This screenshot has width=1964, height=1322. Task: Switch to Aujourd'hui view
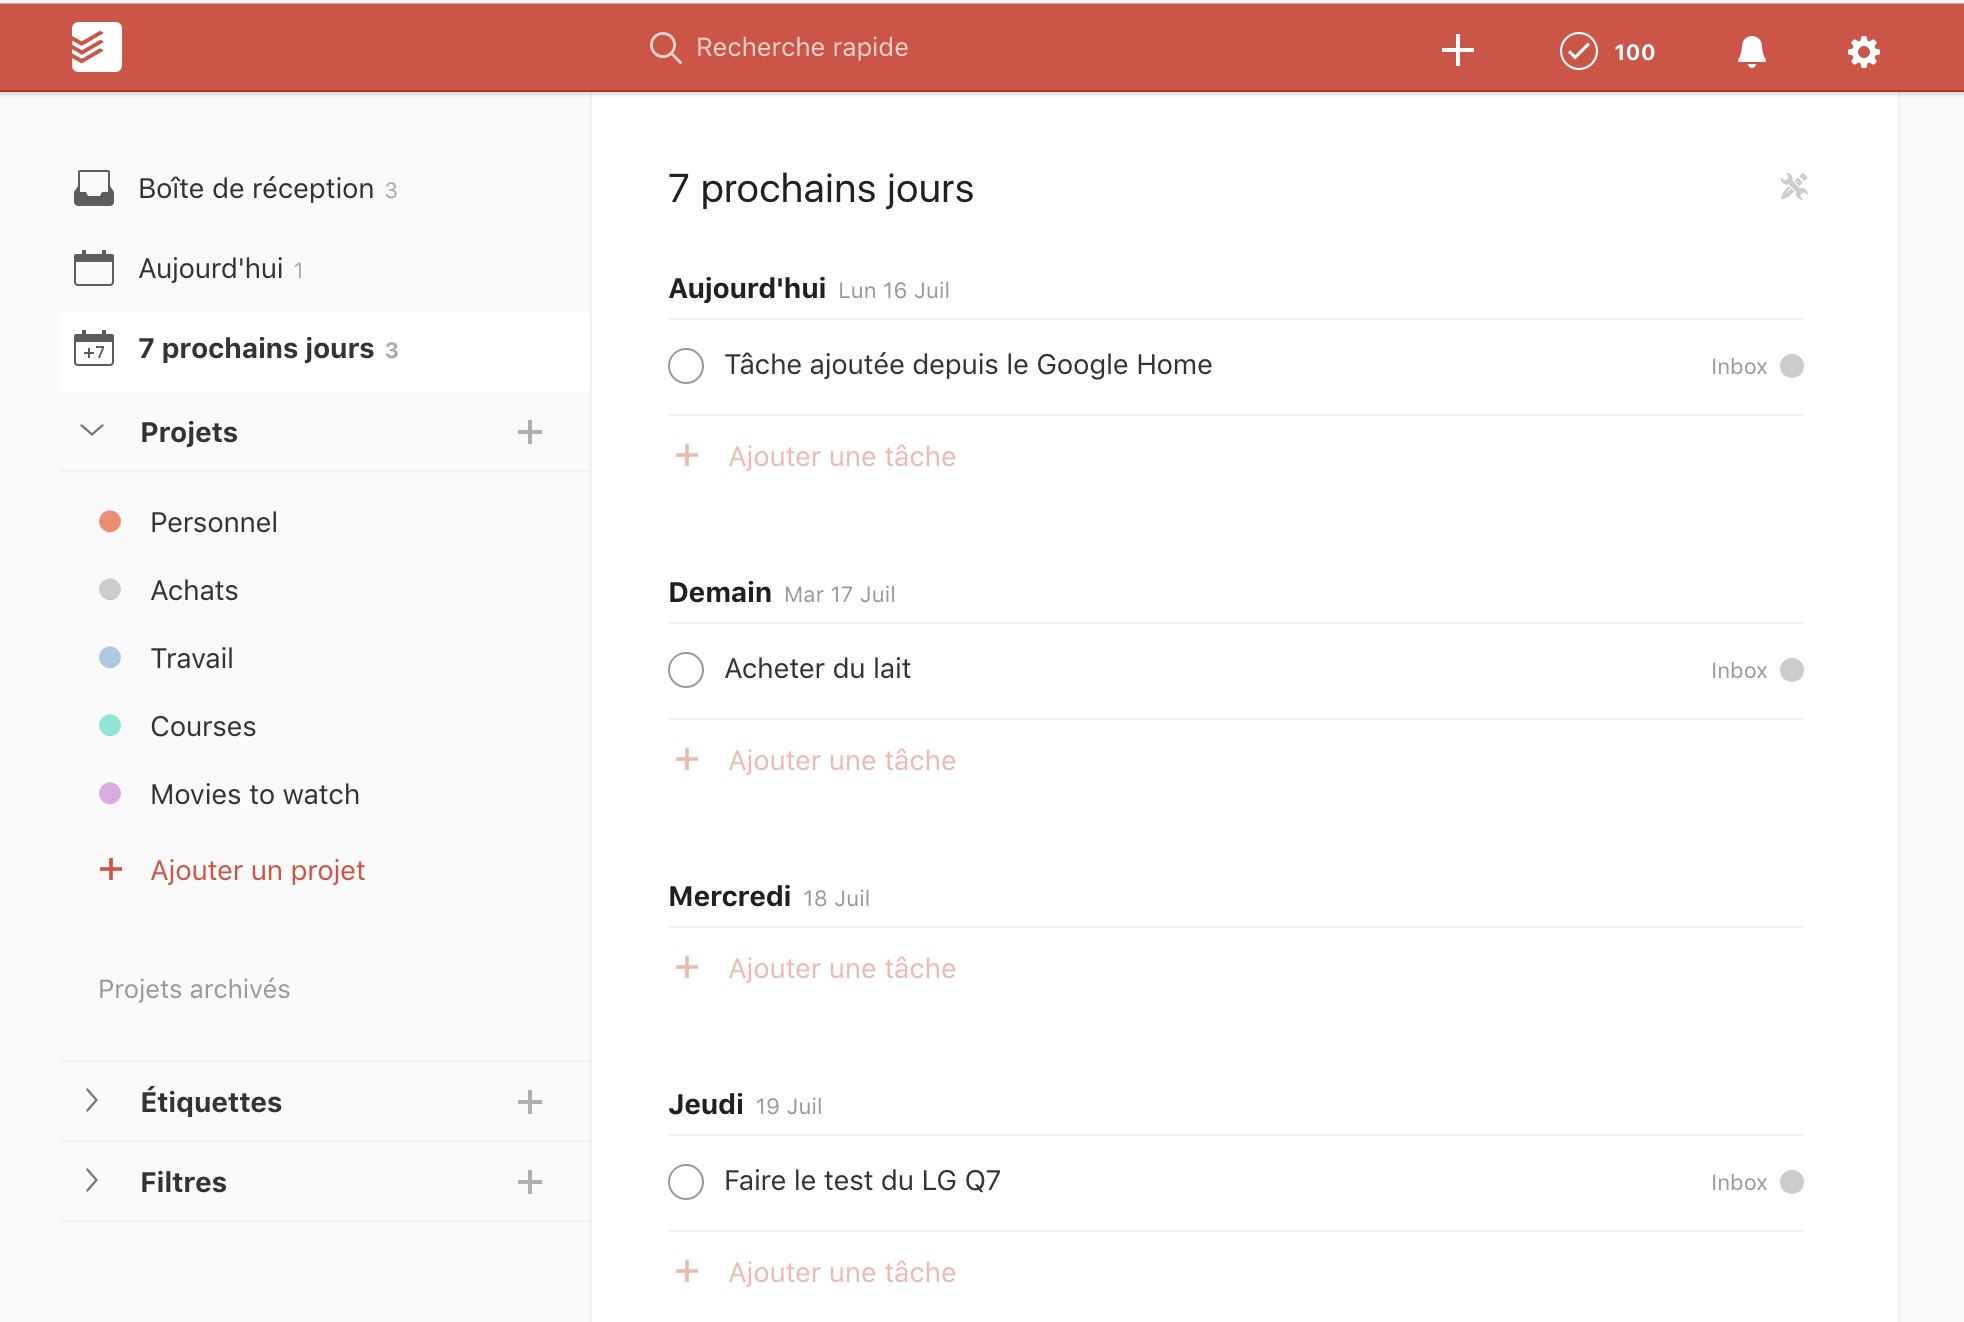coord(210,269)
